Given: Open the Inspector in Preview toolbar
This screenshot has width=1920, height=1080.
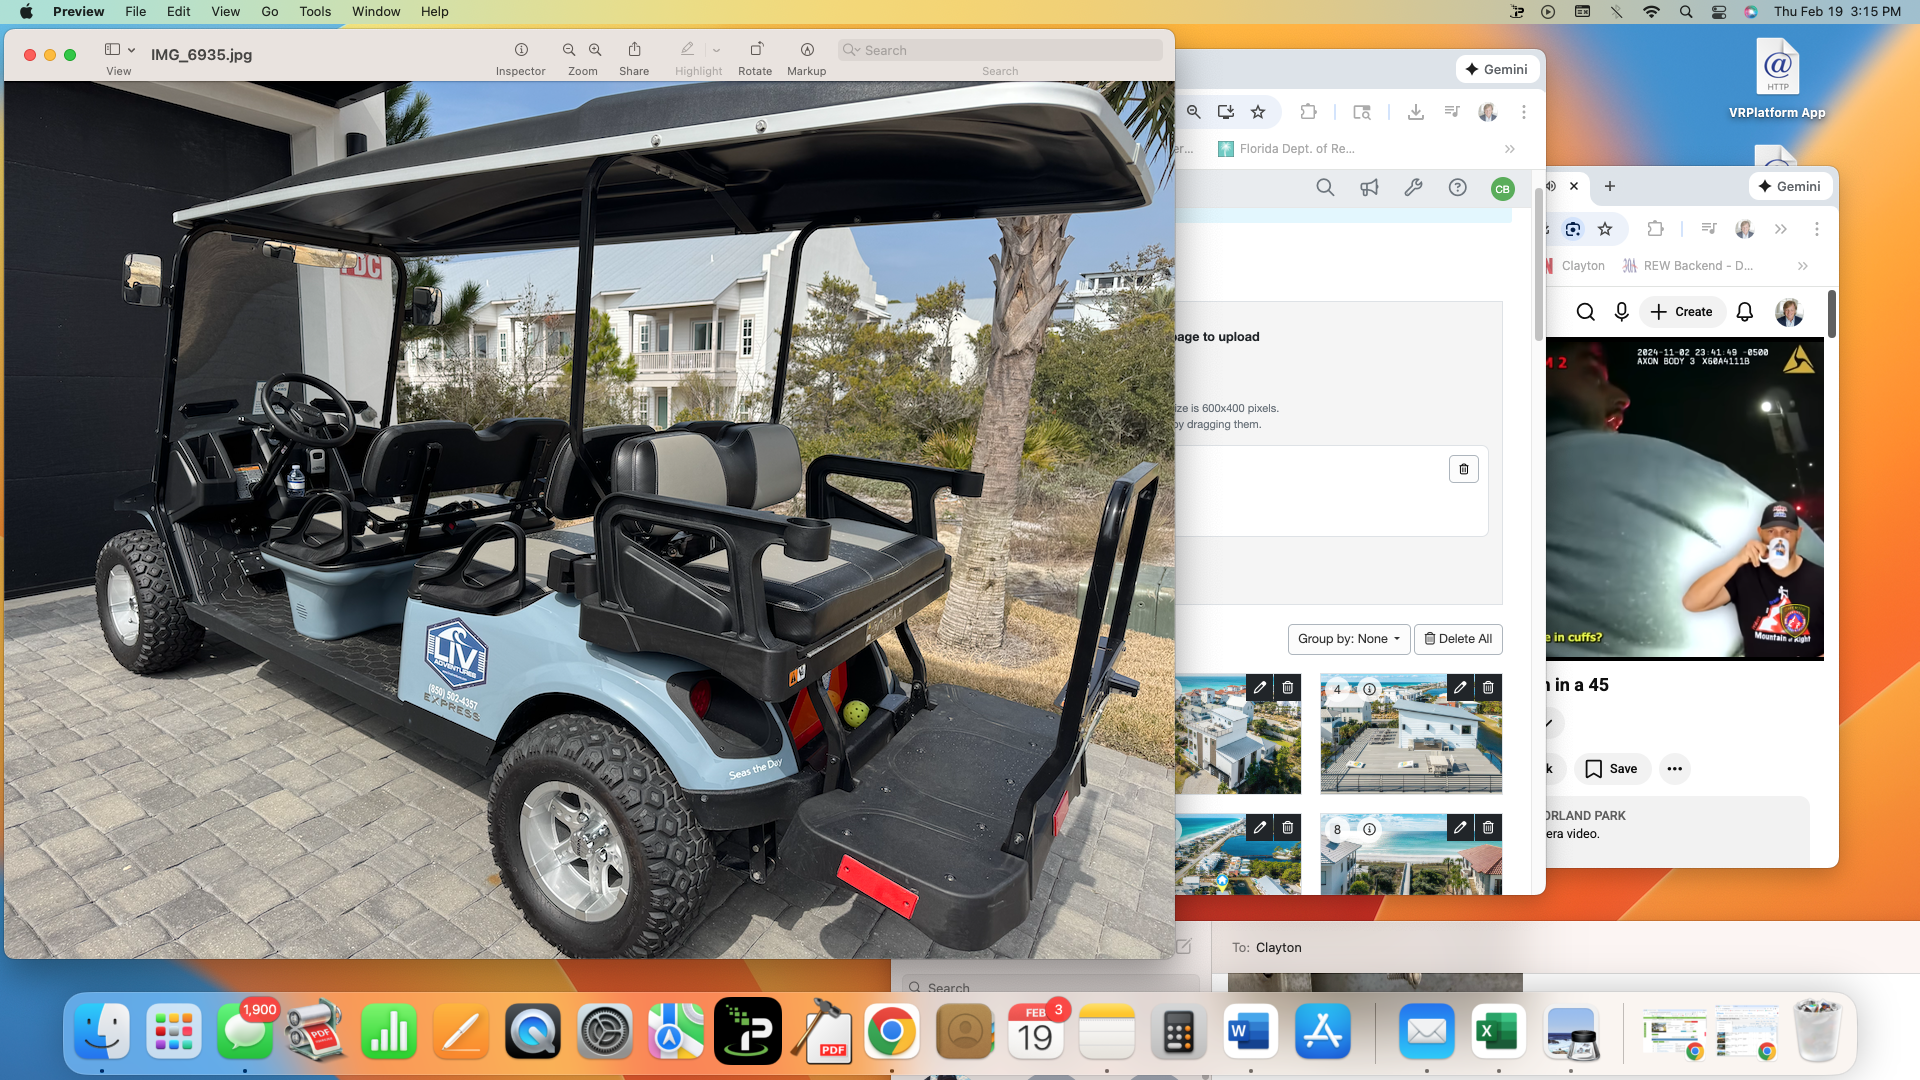Looking at the screenshot, I should [521, 50].
